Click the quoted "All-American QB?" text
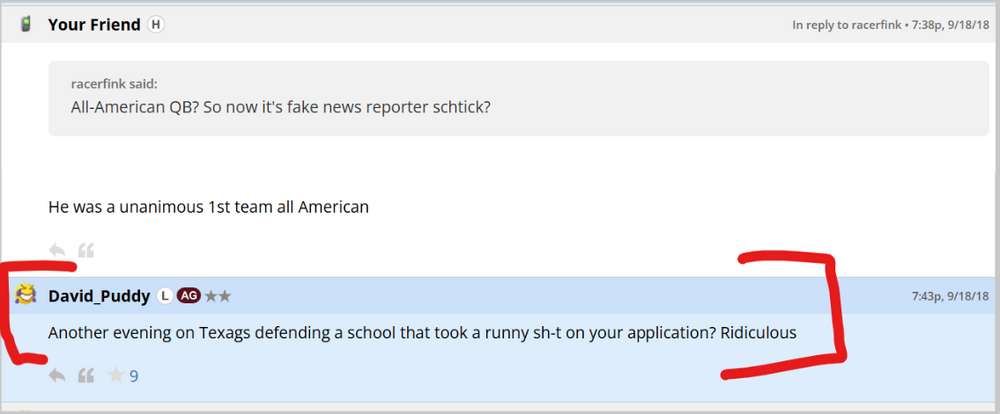The width and height of the screenshot is (1000, 414). point(280,106)
